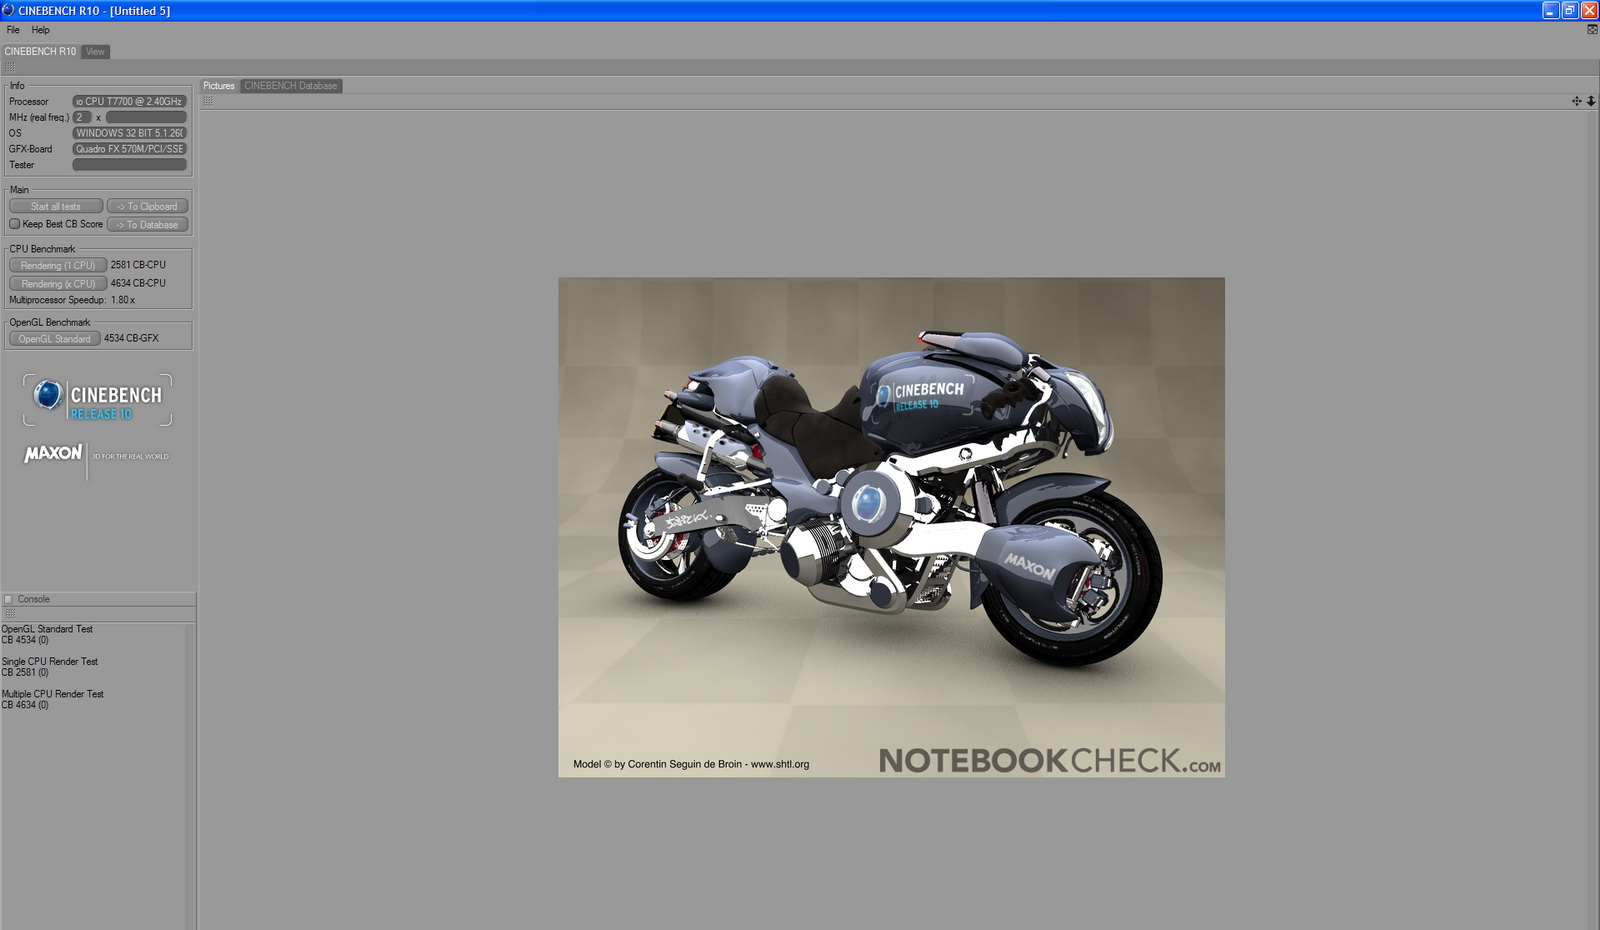This screenshot has height=930, width=1600.
Task: Click "CB 4534 (0)" console entry
Action: [x=25, y=641]
